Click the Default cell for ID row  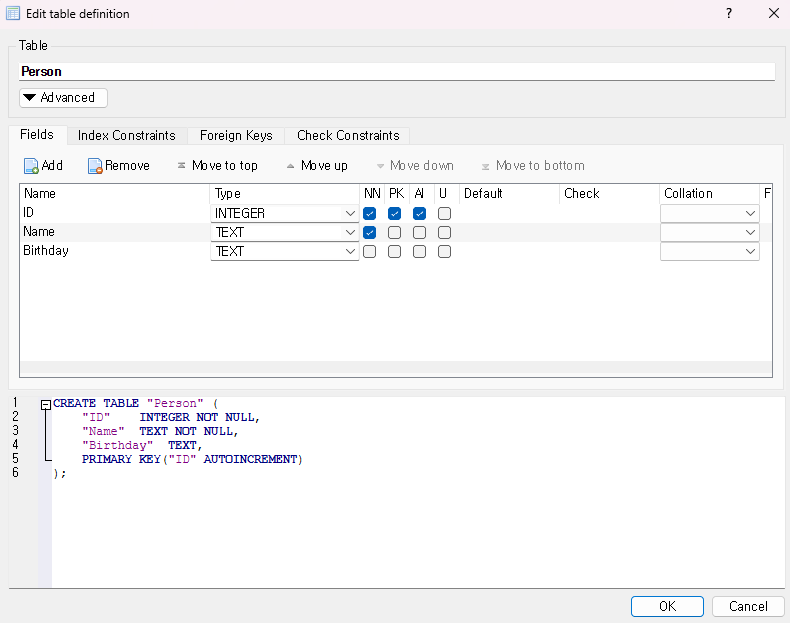pos(509,214)
